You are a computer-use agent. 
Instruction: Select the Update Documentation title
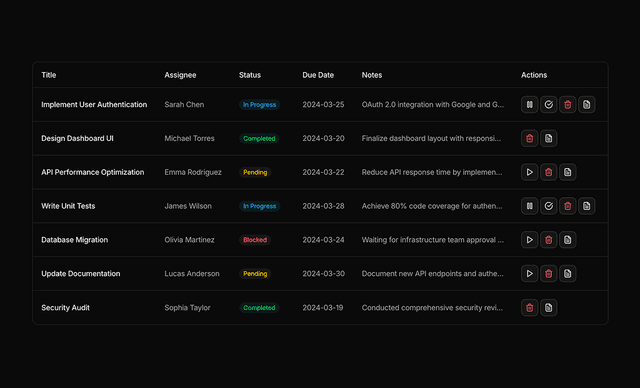[81, 274]
